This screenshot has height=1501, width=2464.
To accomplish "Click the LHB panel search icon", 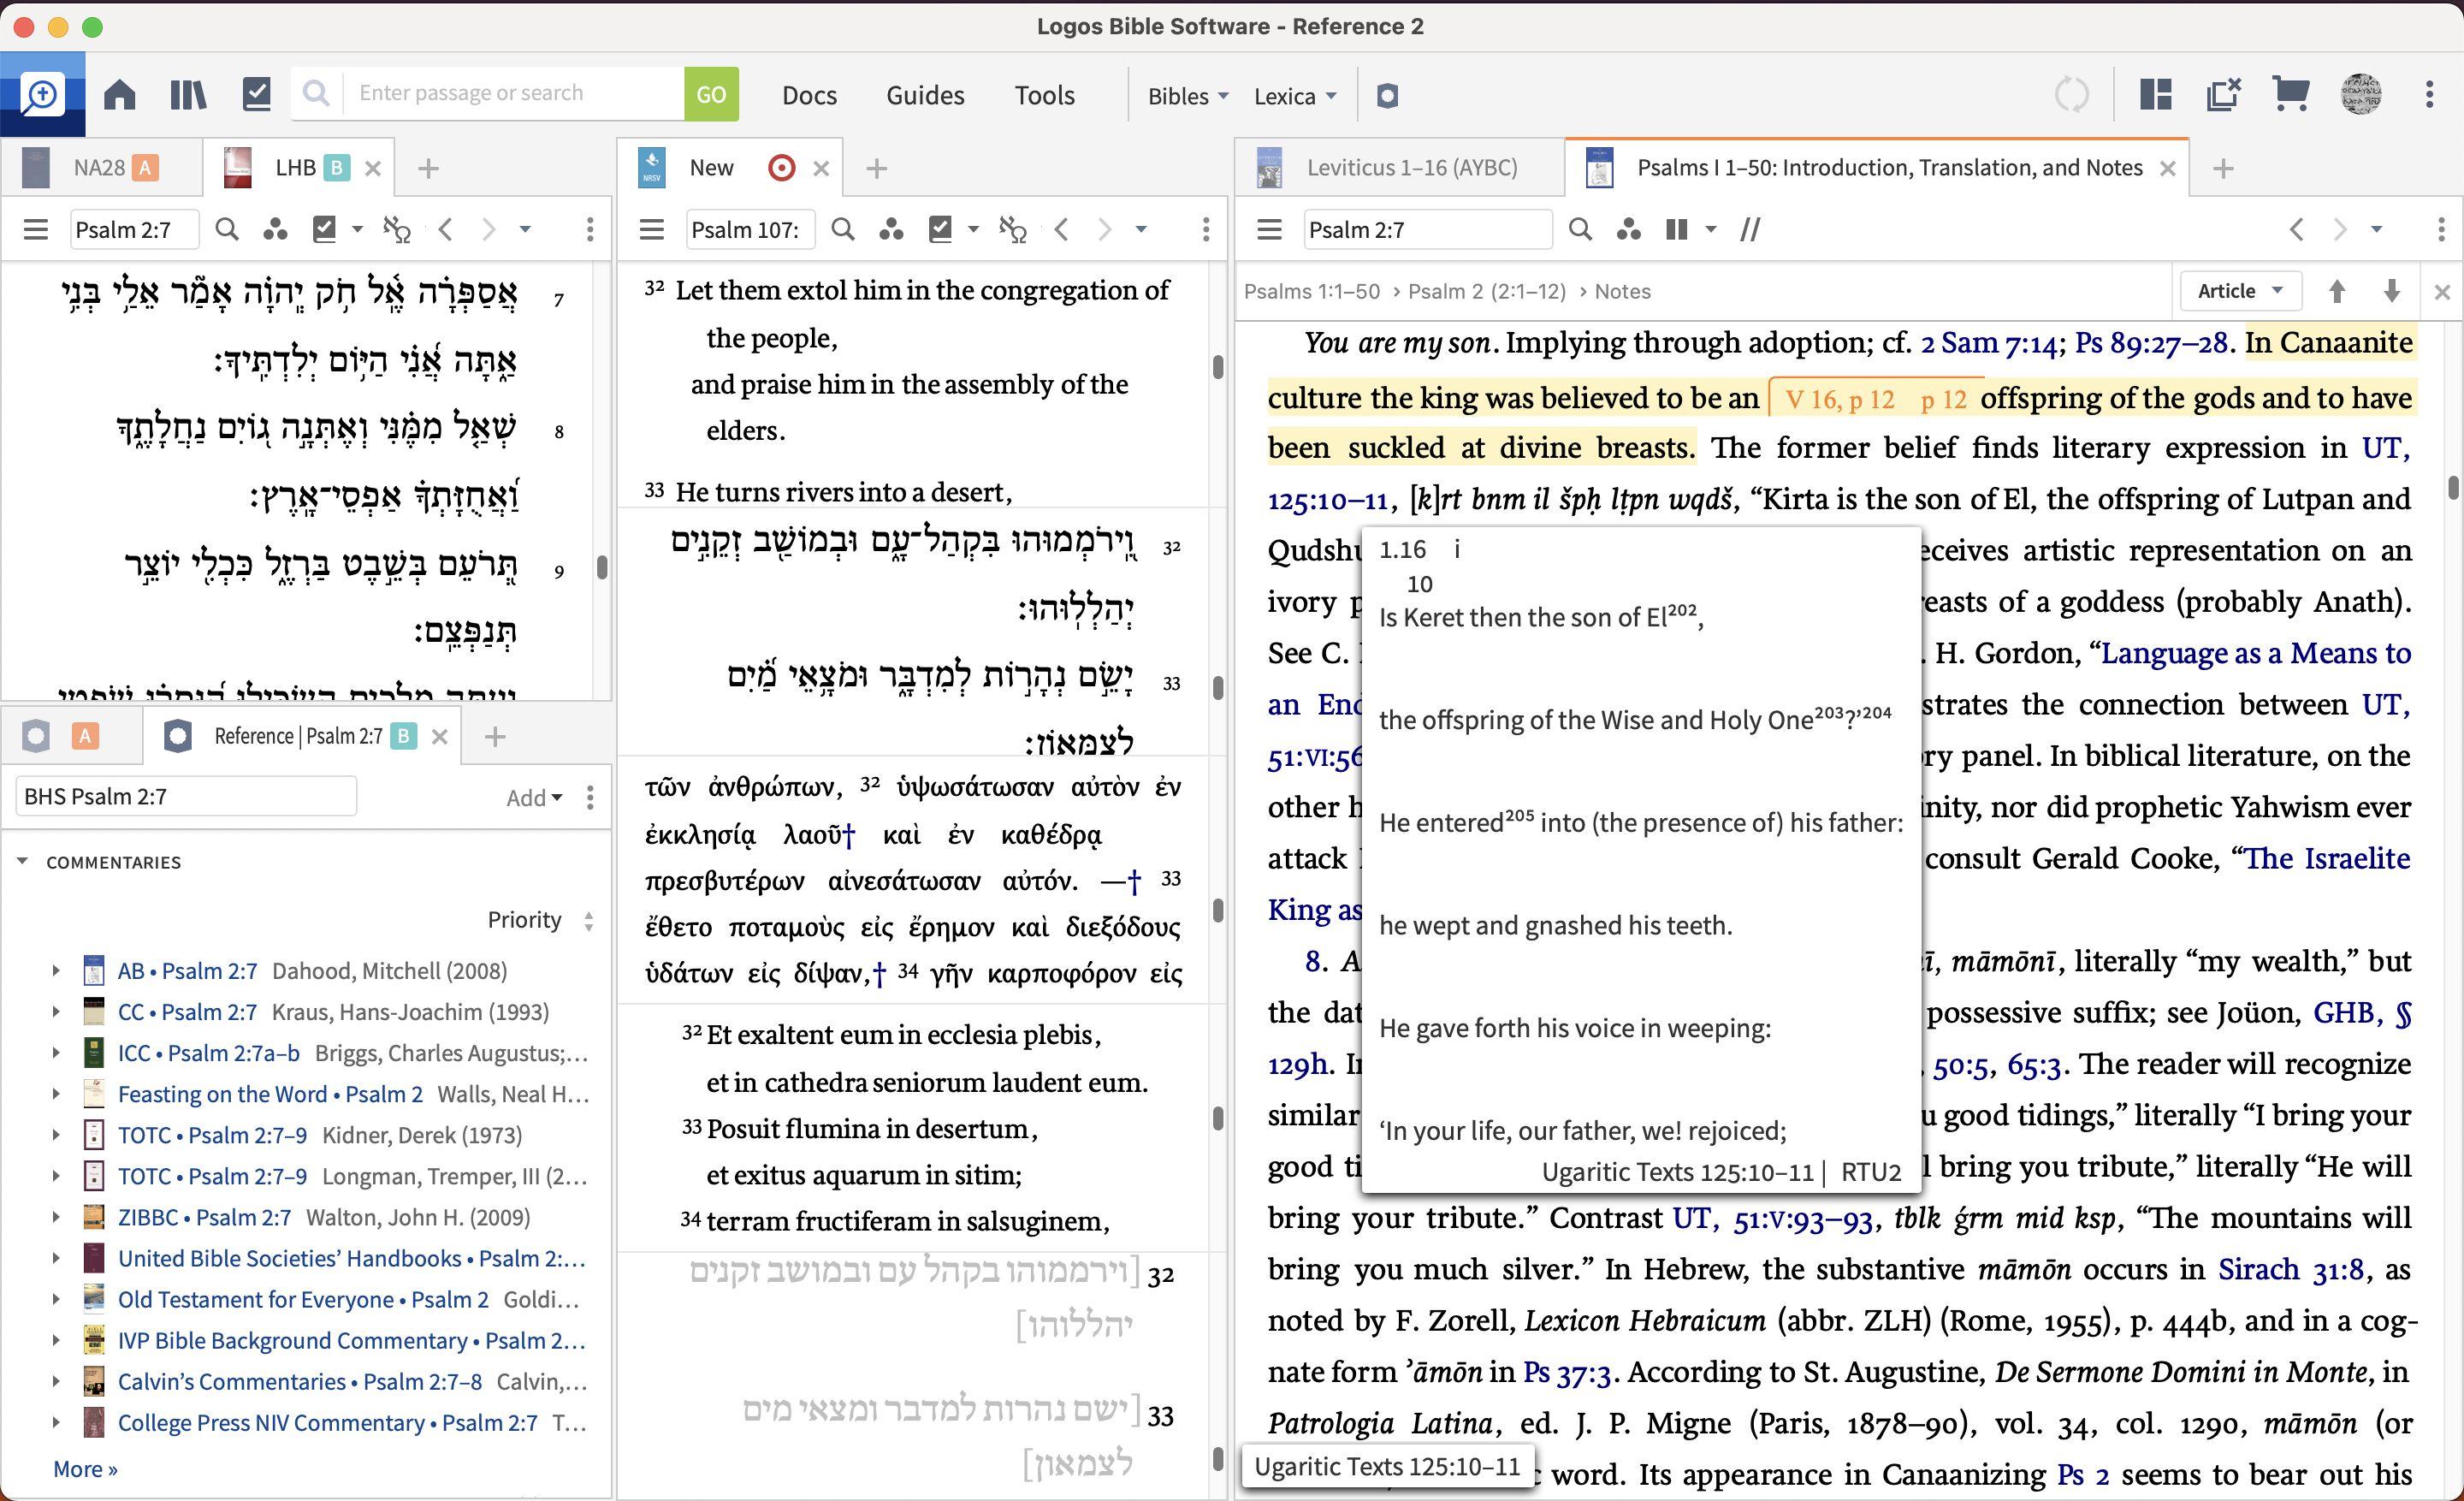I will (227, 230).
